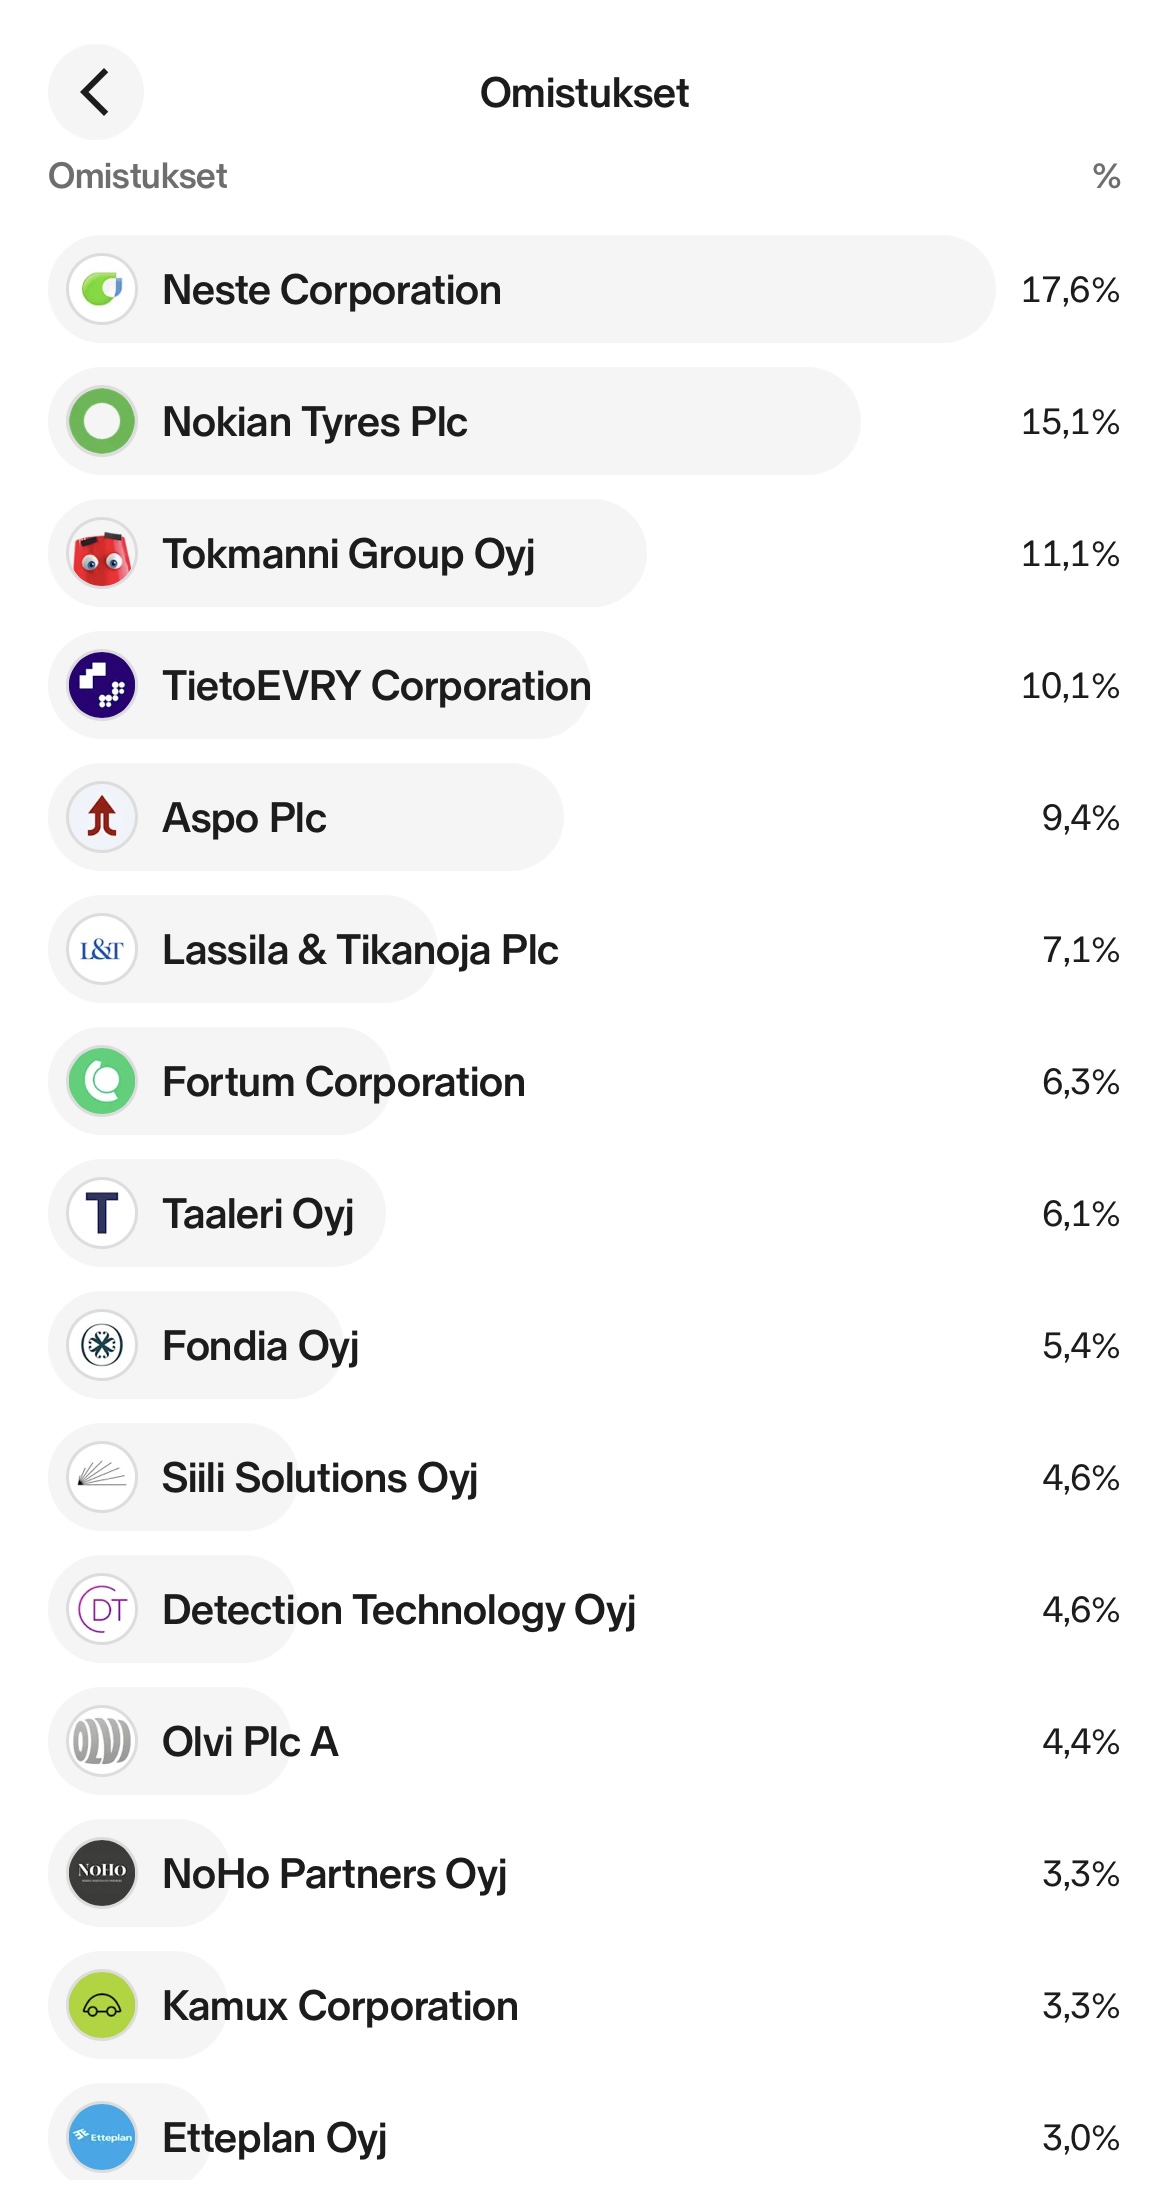Select the Lassila & Tikanoja Plc name
Viewport: 1170px width, 2188px height.
[360, 950]
